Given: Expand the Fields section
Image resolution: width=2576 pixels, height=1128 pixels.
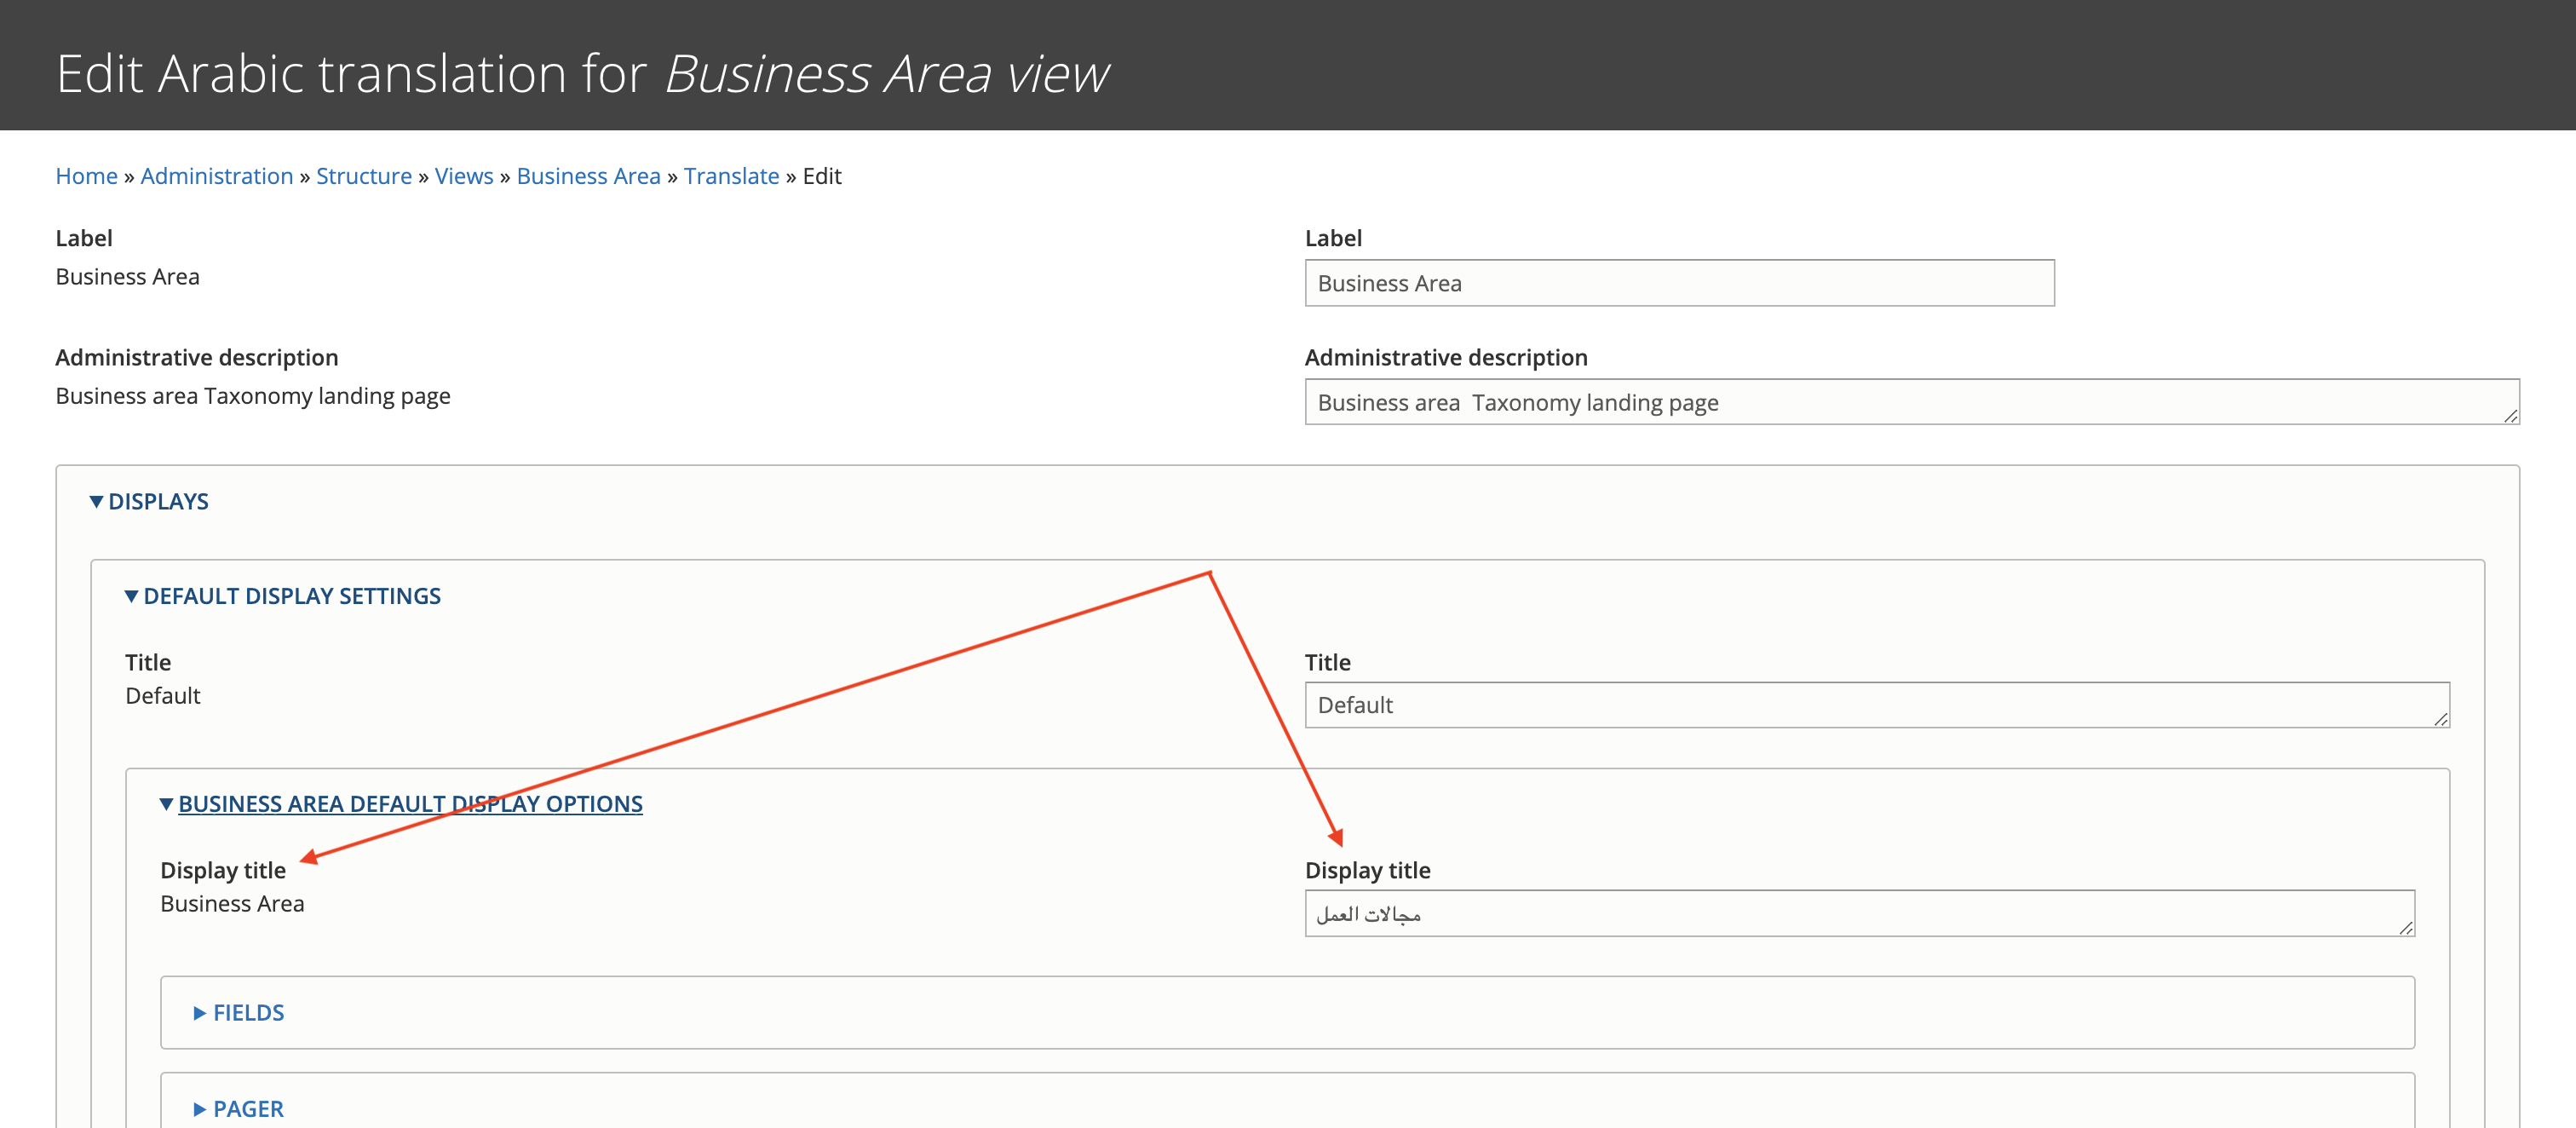Looking at the screenshot, I should pyautogui.click(x=248, y=1013).
